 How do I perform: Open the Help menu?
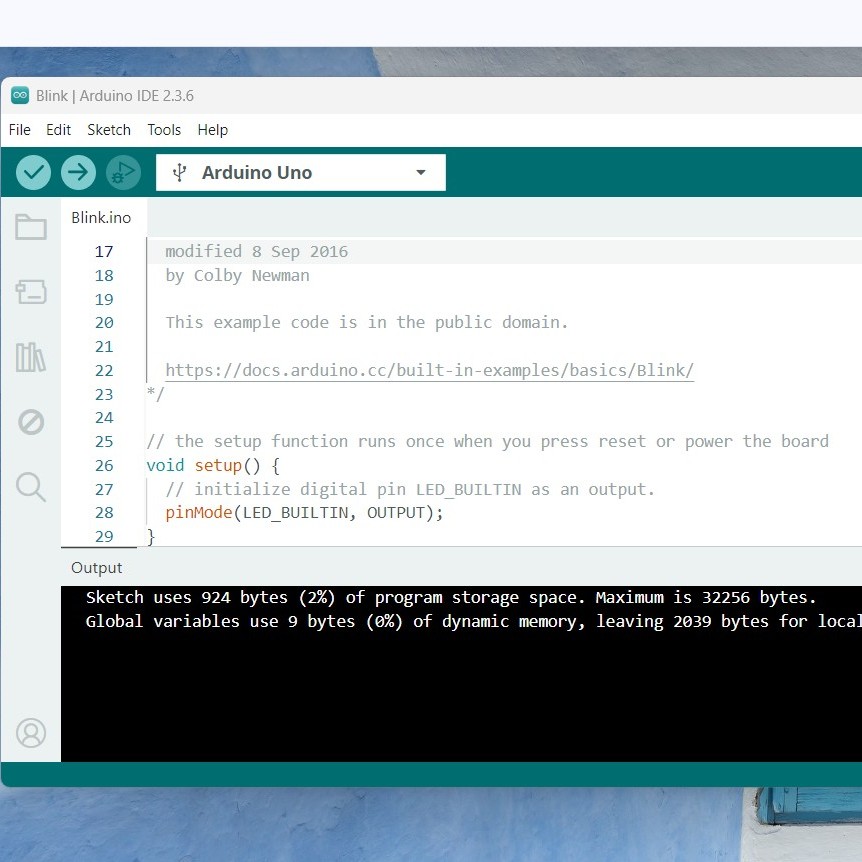(212, 130)
